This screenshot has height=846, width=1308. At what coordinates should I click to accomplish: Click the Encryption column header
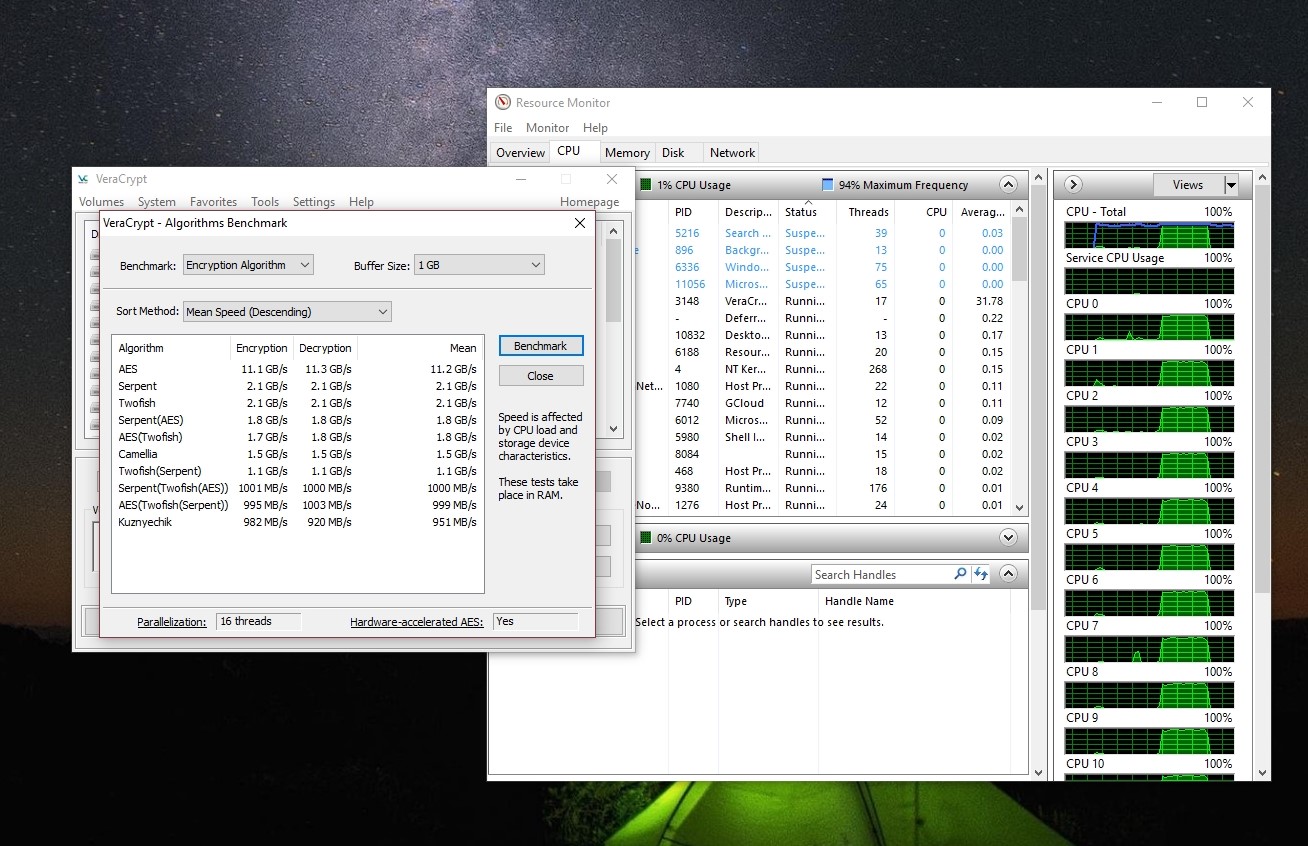[261, 348]
